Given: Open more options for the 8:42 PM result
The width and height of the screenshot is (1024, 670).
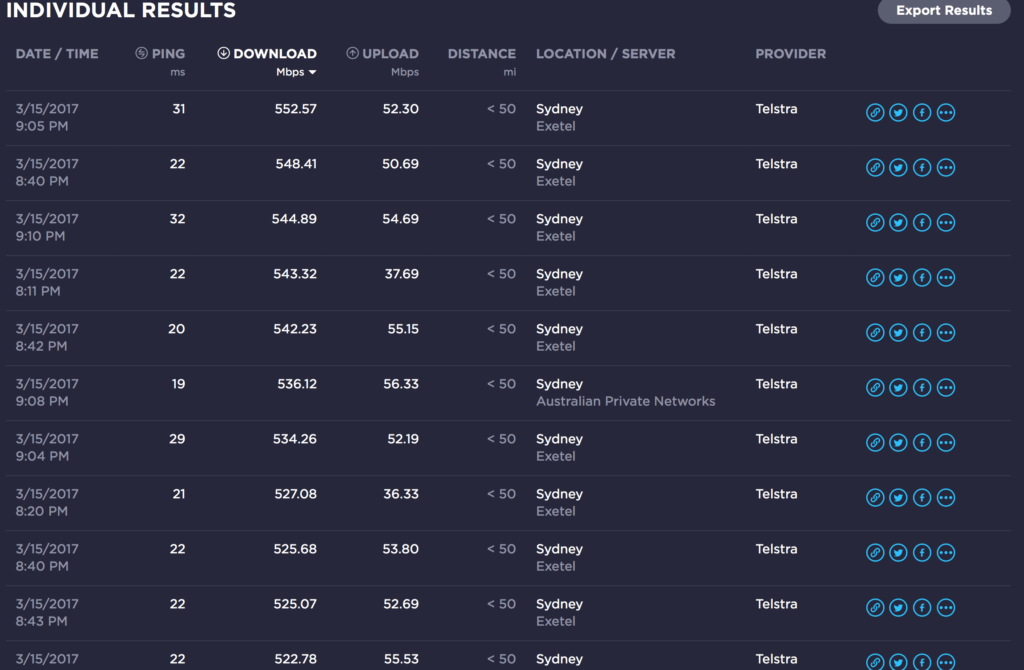Looking at the screenshot, I should (x=946, y=332).
